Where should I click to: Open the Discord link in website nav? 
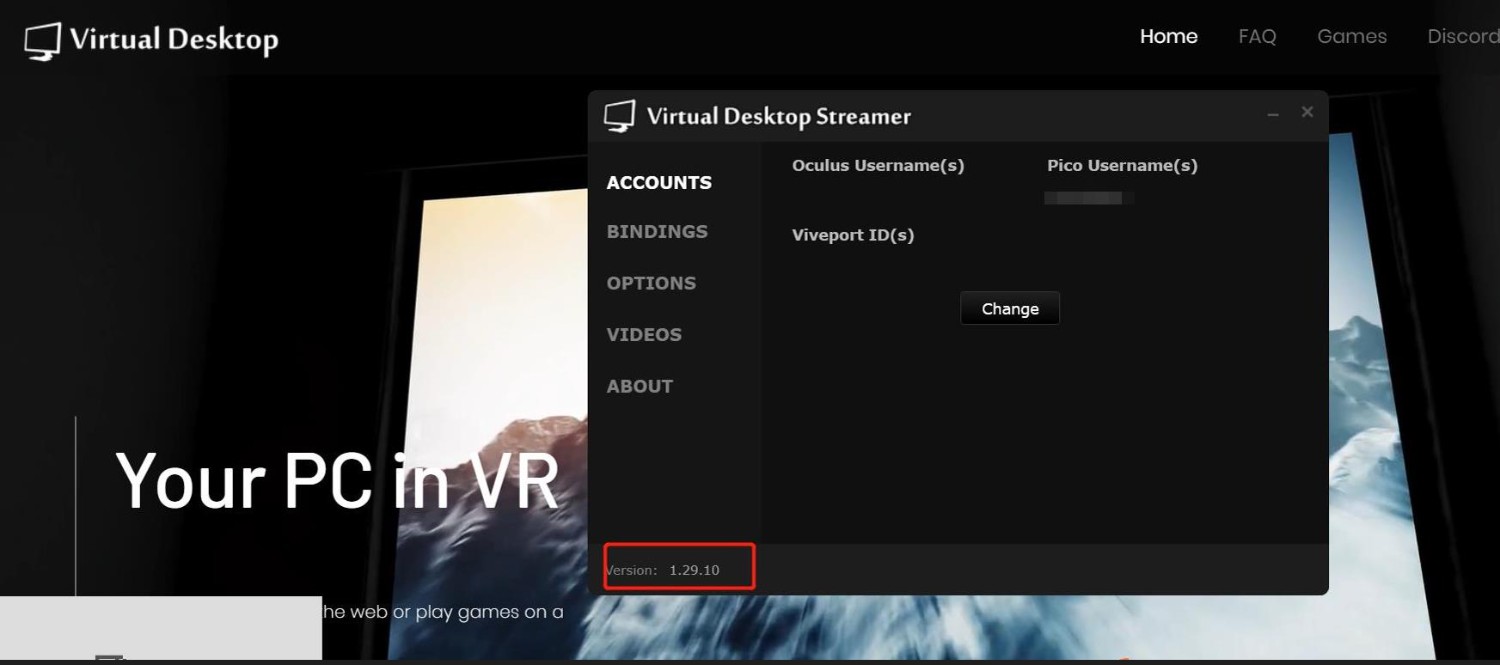pyautogui.click(x=1463, y=36)
